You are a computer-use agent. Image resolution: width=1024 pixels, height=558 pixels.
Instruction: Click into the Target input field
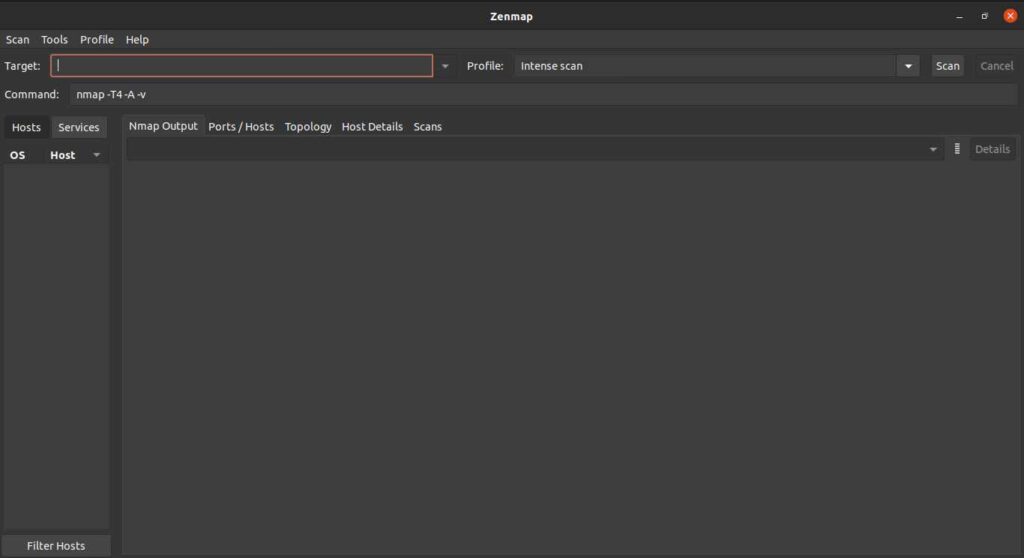point(242,66)
